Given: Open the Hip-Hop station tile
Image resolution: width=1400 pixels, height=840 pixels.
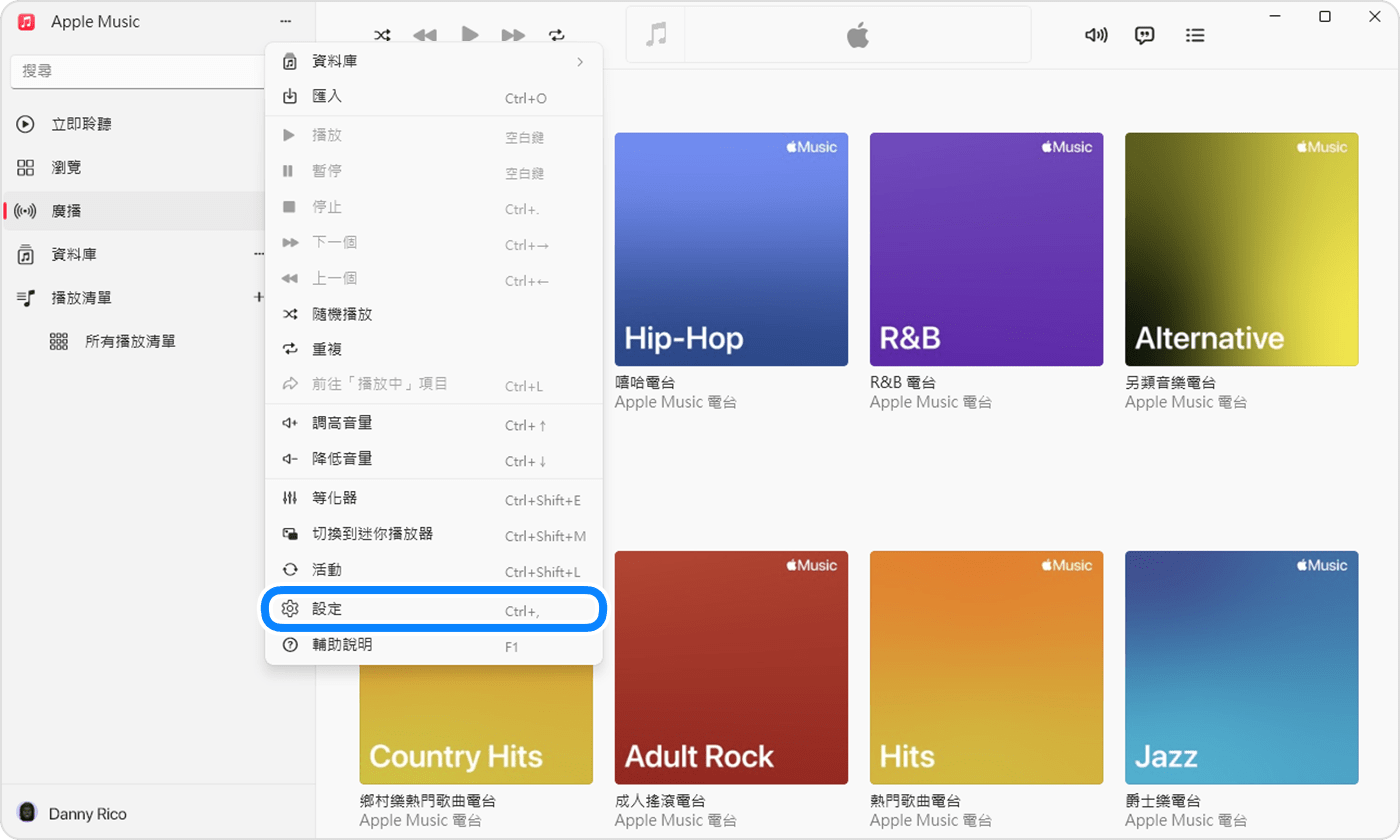Looking at the screenshot, I should [x=731, y=249].
